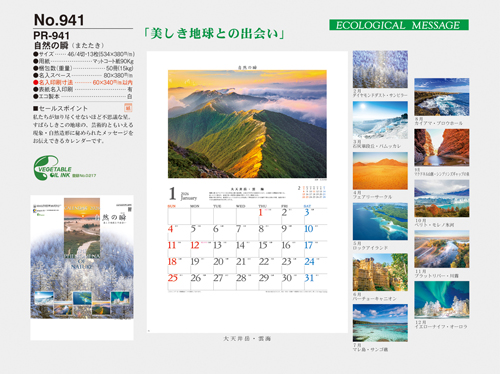Viewport: 500px width, 374px height.
Task: Click the calendar cover image preview
Action: (x=82, y=268)
